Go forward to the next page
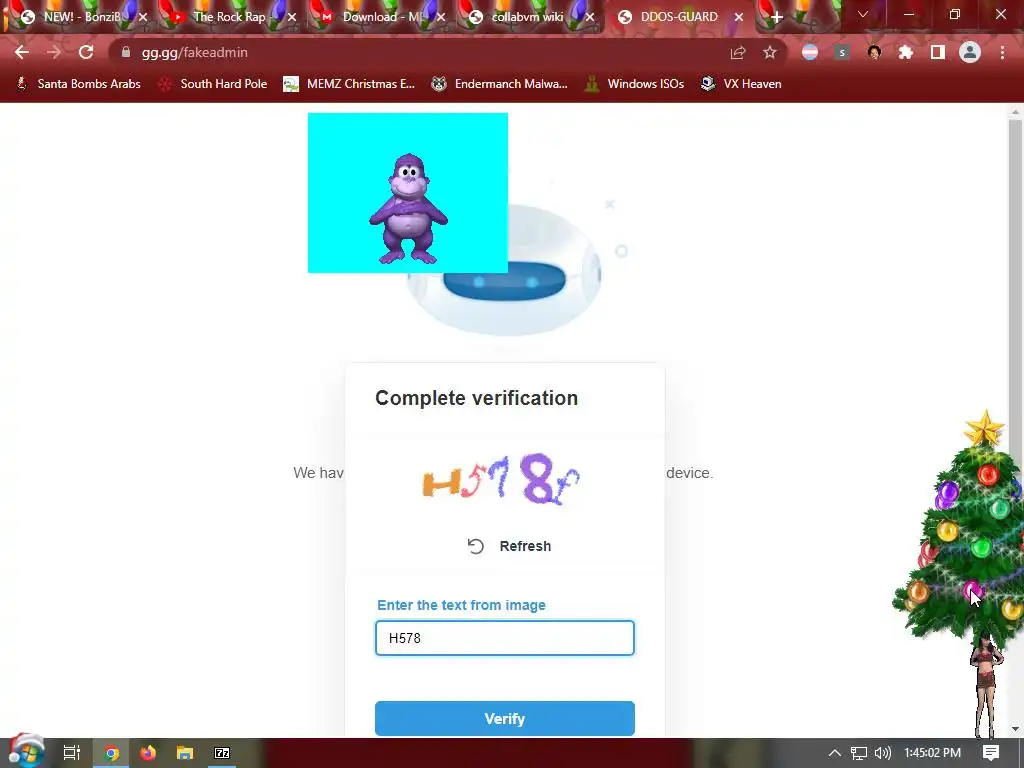Viewport: 1024px width, 768px height. coord(54,52)
